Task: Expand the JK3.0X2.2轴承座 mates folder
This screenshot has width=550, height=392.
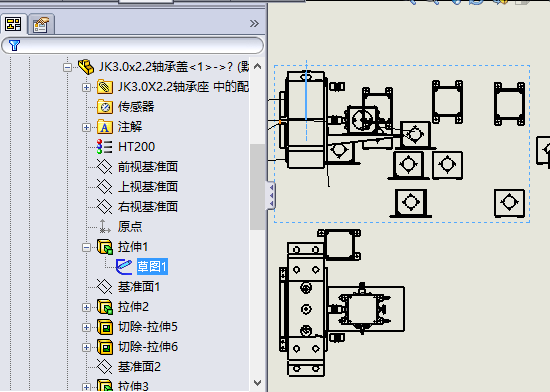Action: [x=86, y=87]
